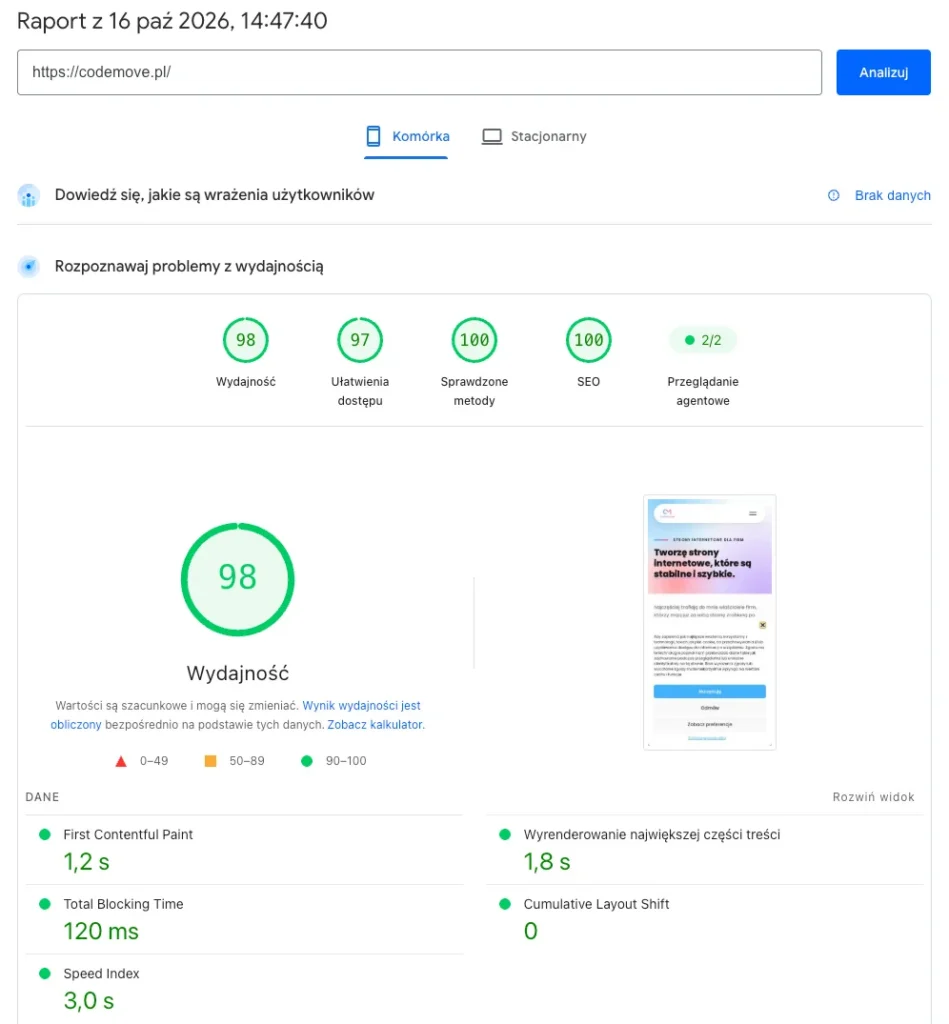Viewport: 949px width, 1024px height.
Task: Click the performance diagnostics icon beside Rozpoznawaj problemy
Action: pos(29,266)
